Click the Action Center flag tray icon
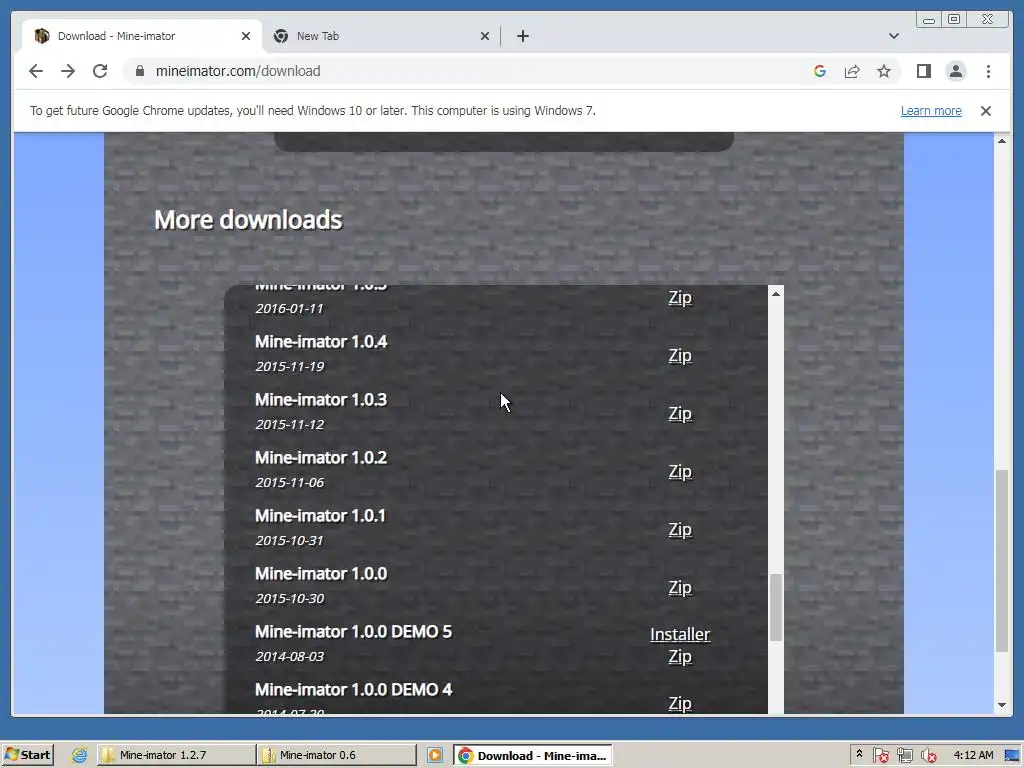Screen dimensions: 1024x768 880,756
